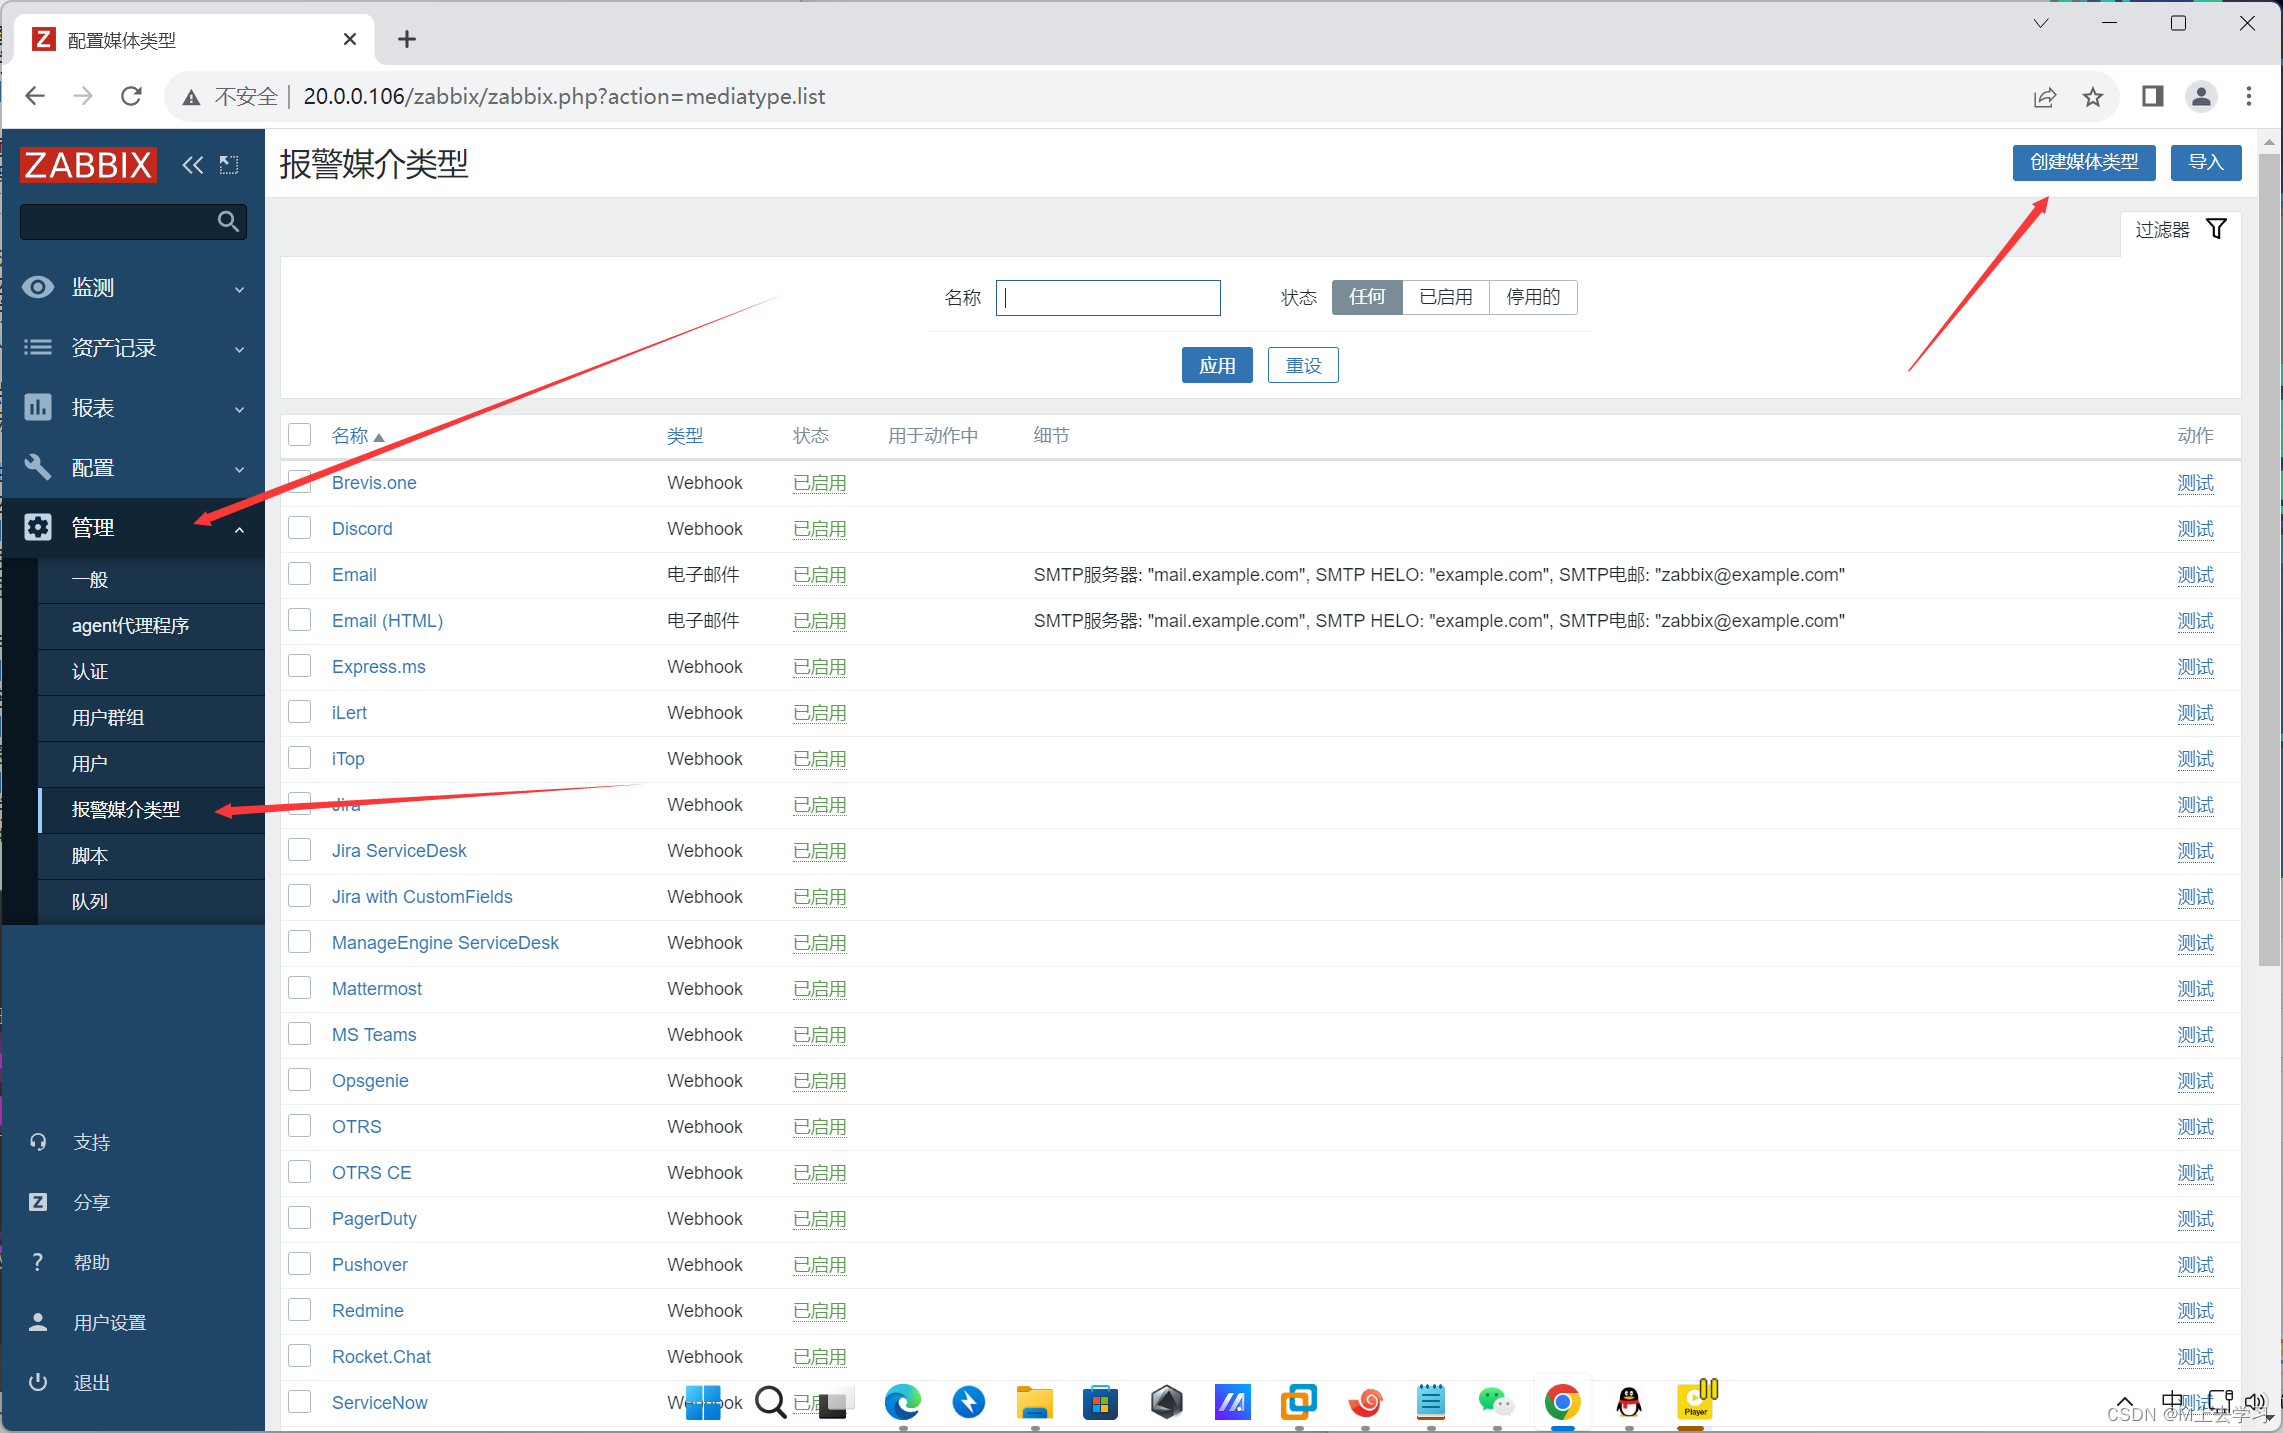2283x1433 pixels.
Task: Open 支持 headset icon
Action: click(x=38, y=1142)
